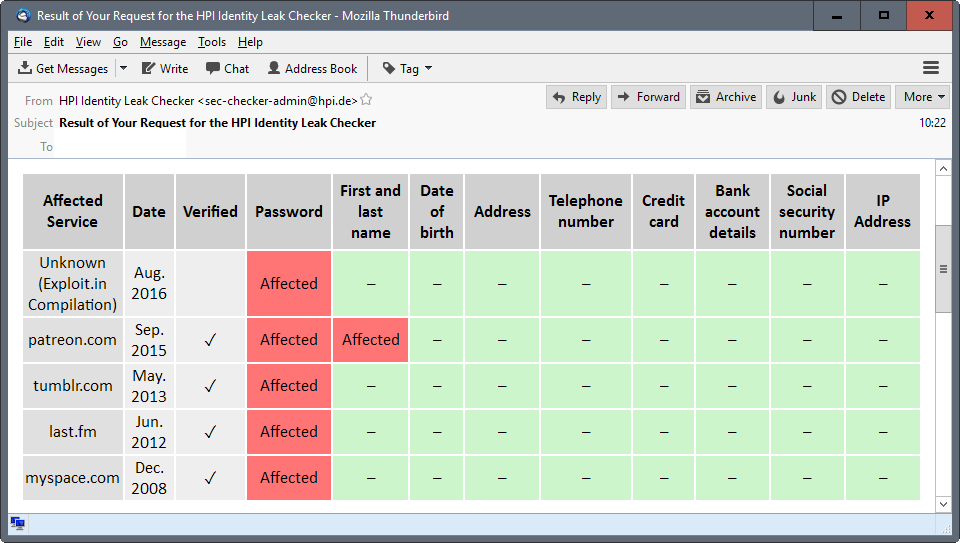Screen dimensions: 960x543
Task: Click the message time 10:22
Action: pos(932,122)
